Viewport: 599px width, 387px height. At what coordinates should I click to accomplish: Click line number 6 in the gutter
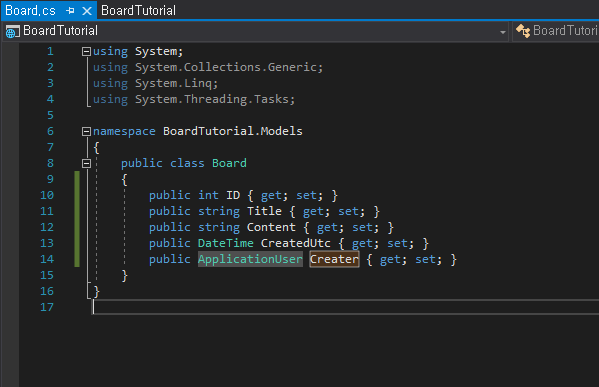[50, 131]
